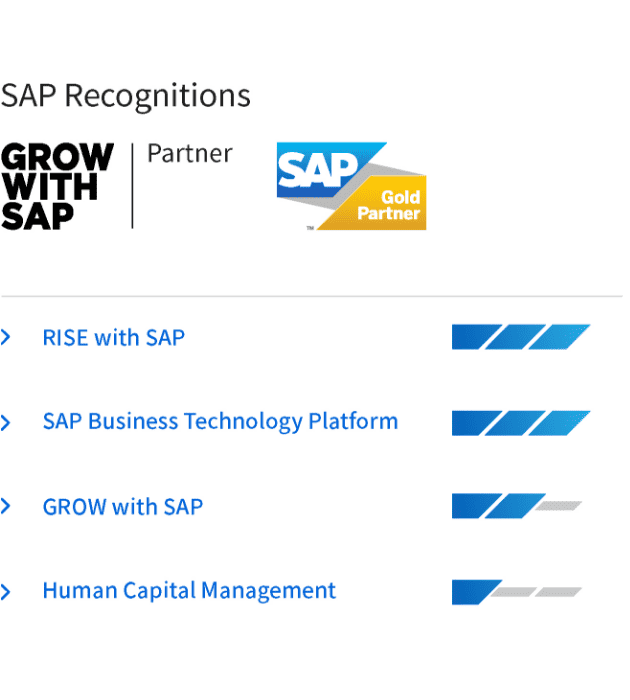Click gray unfilled segment of GROW with SAP bar
This screenshot has height=700, width=630.
(558, 506)
